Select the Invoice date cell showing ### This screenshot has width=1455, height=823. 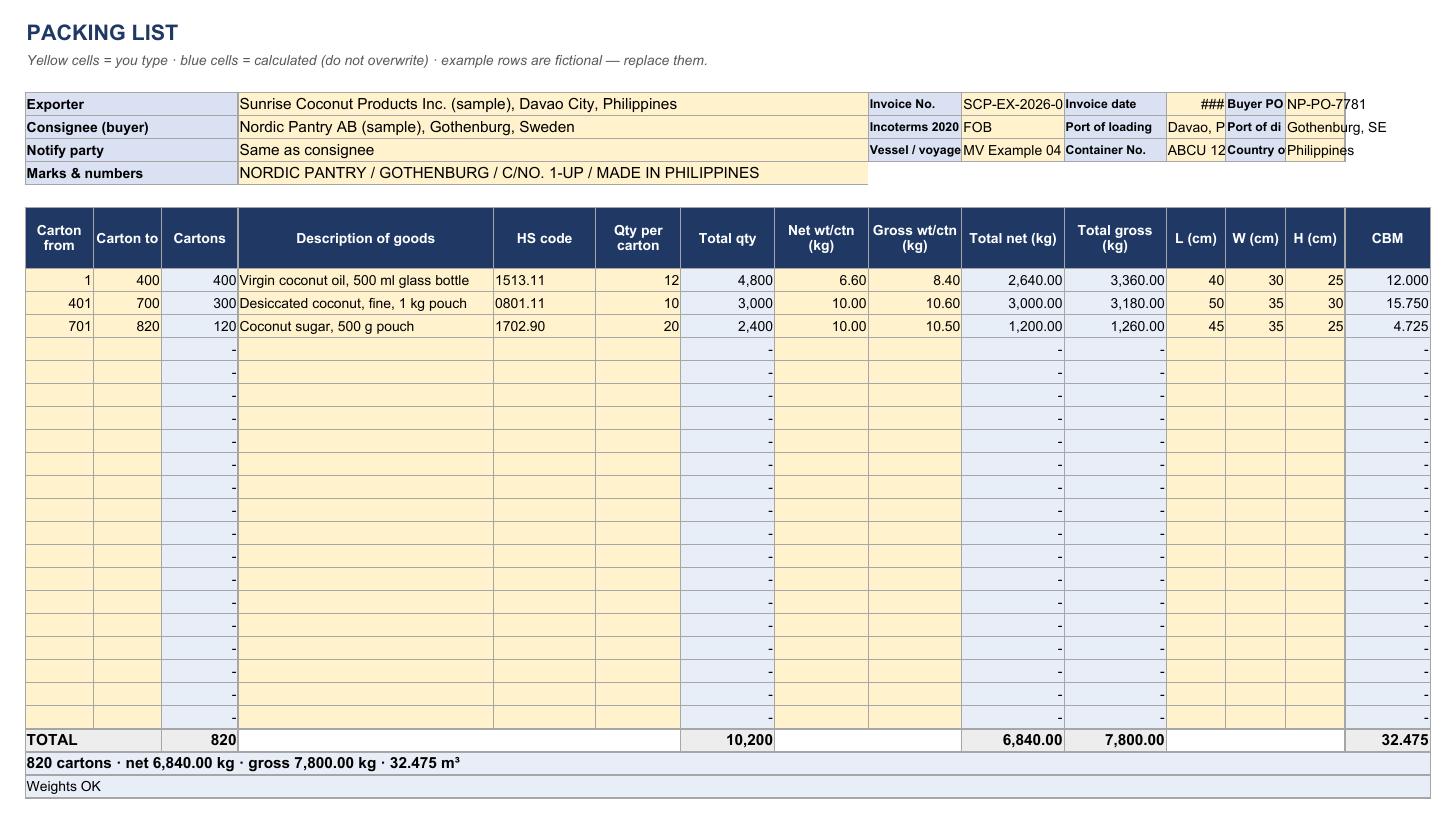pyautogui.click(x=1196, y=104)
